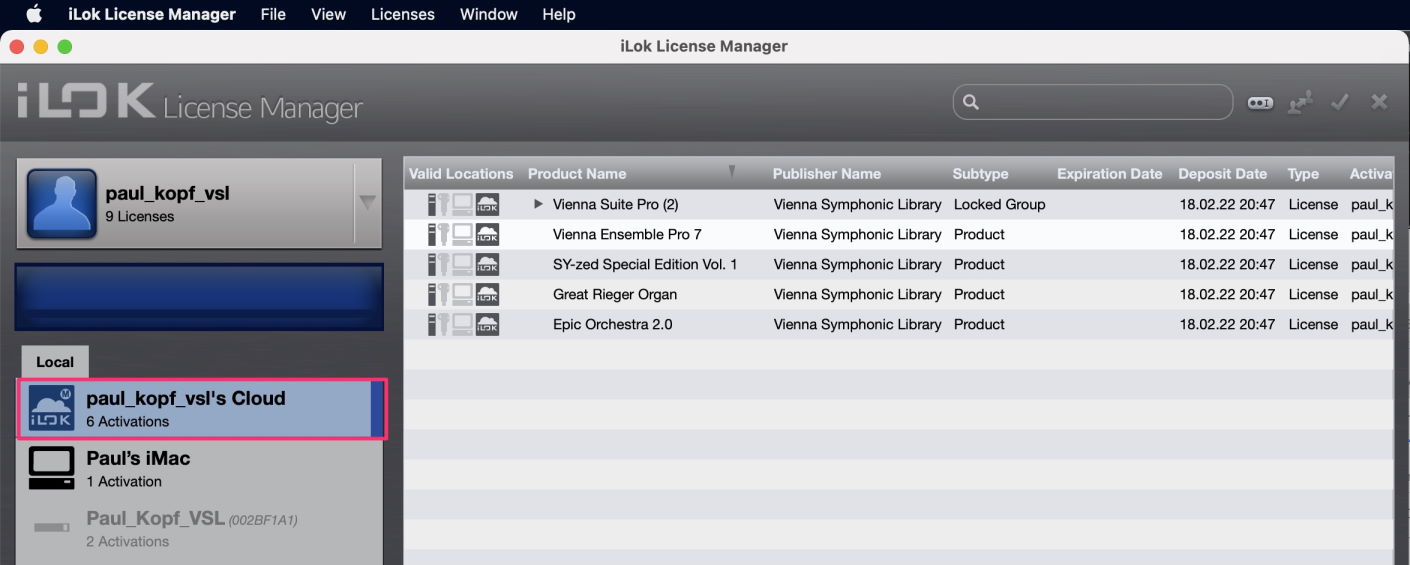
Task: Click the Type column header
Action: click(x=1303, y=174)
